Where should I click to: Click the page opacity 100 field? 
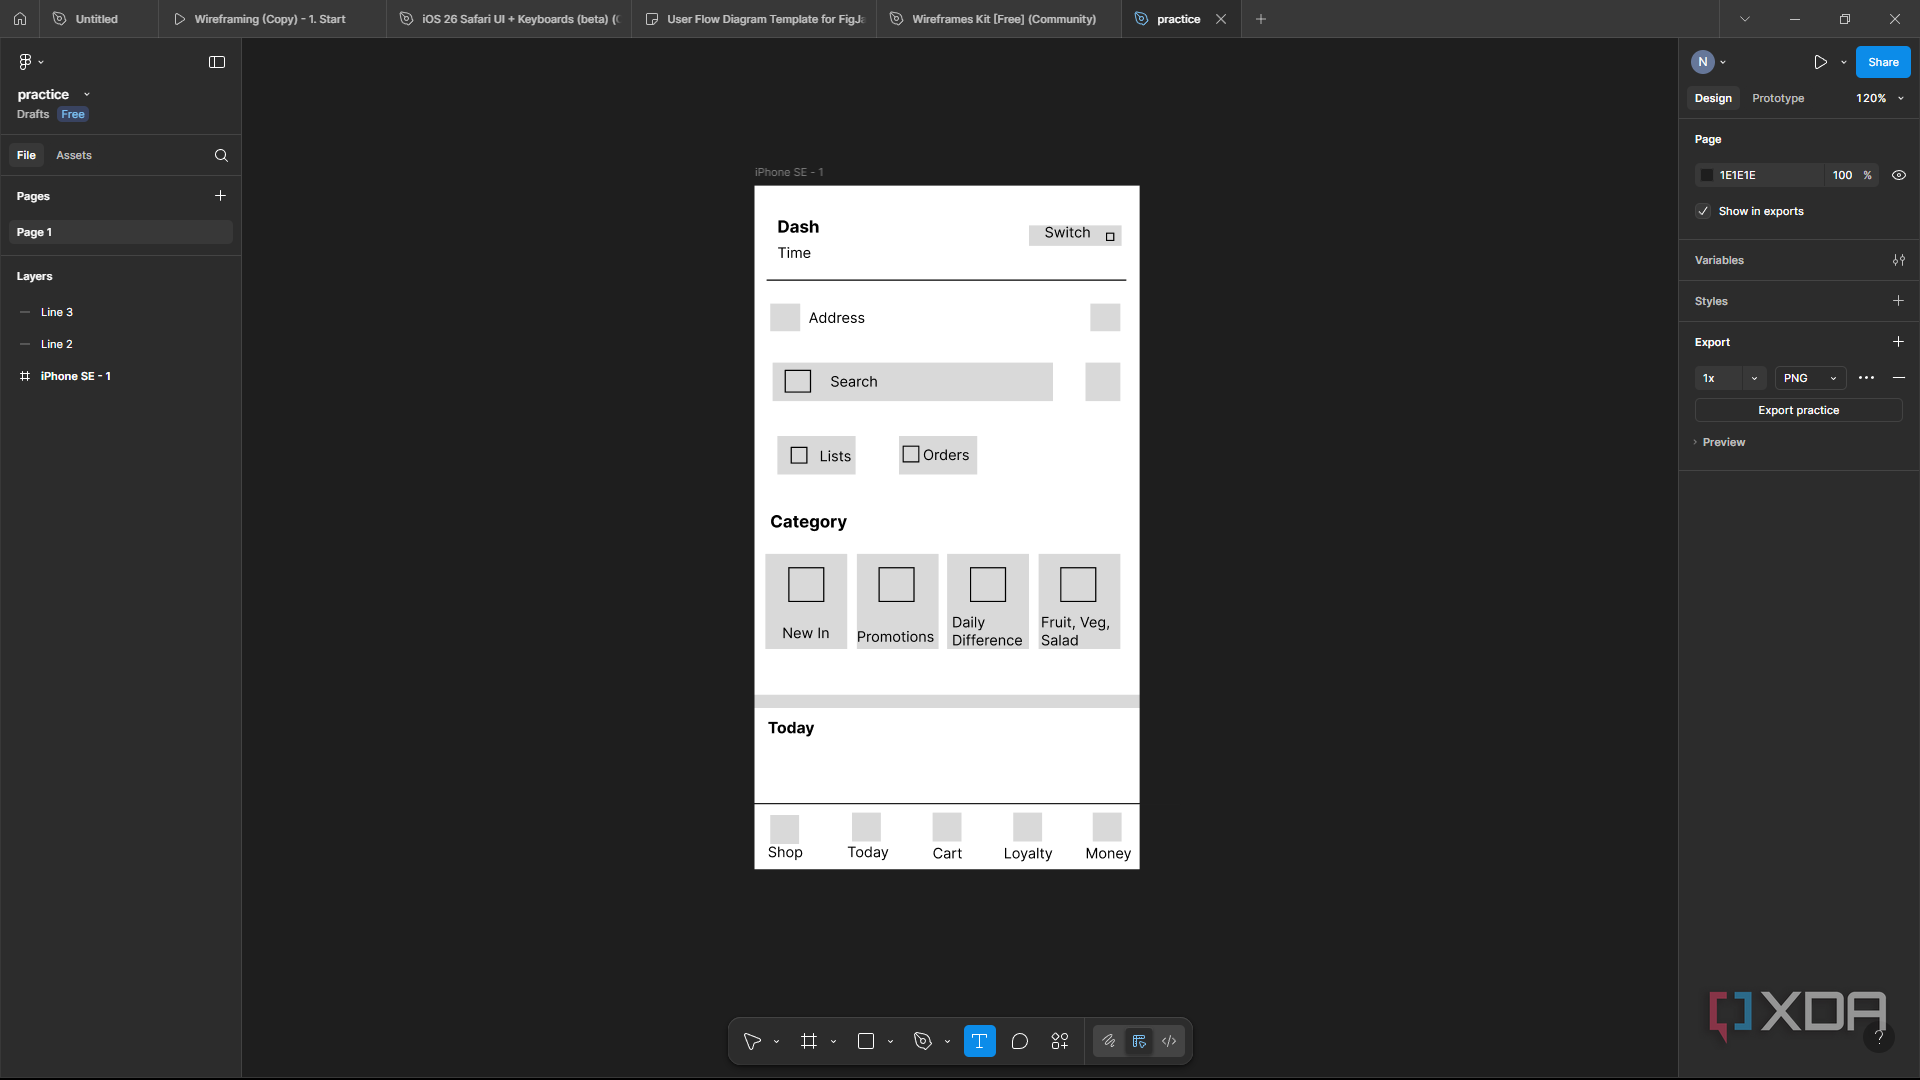coord(1842,175)
